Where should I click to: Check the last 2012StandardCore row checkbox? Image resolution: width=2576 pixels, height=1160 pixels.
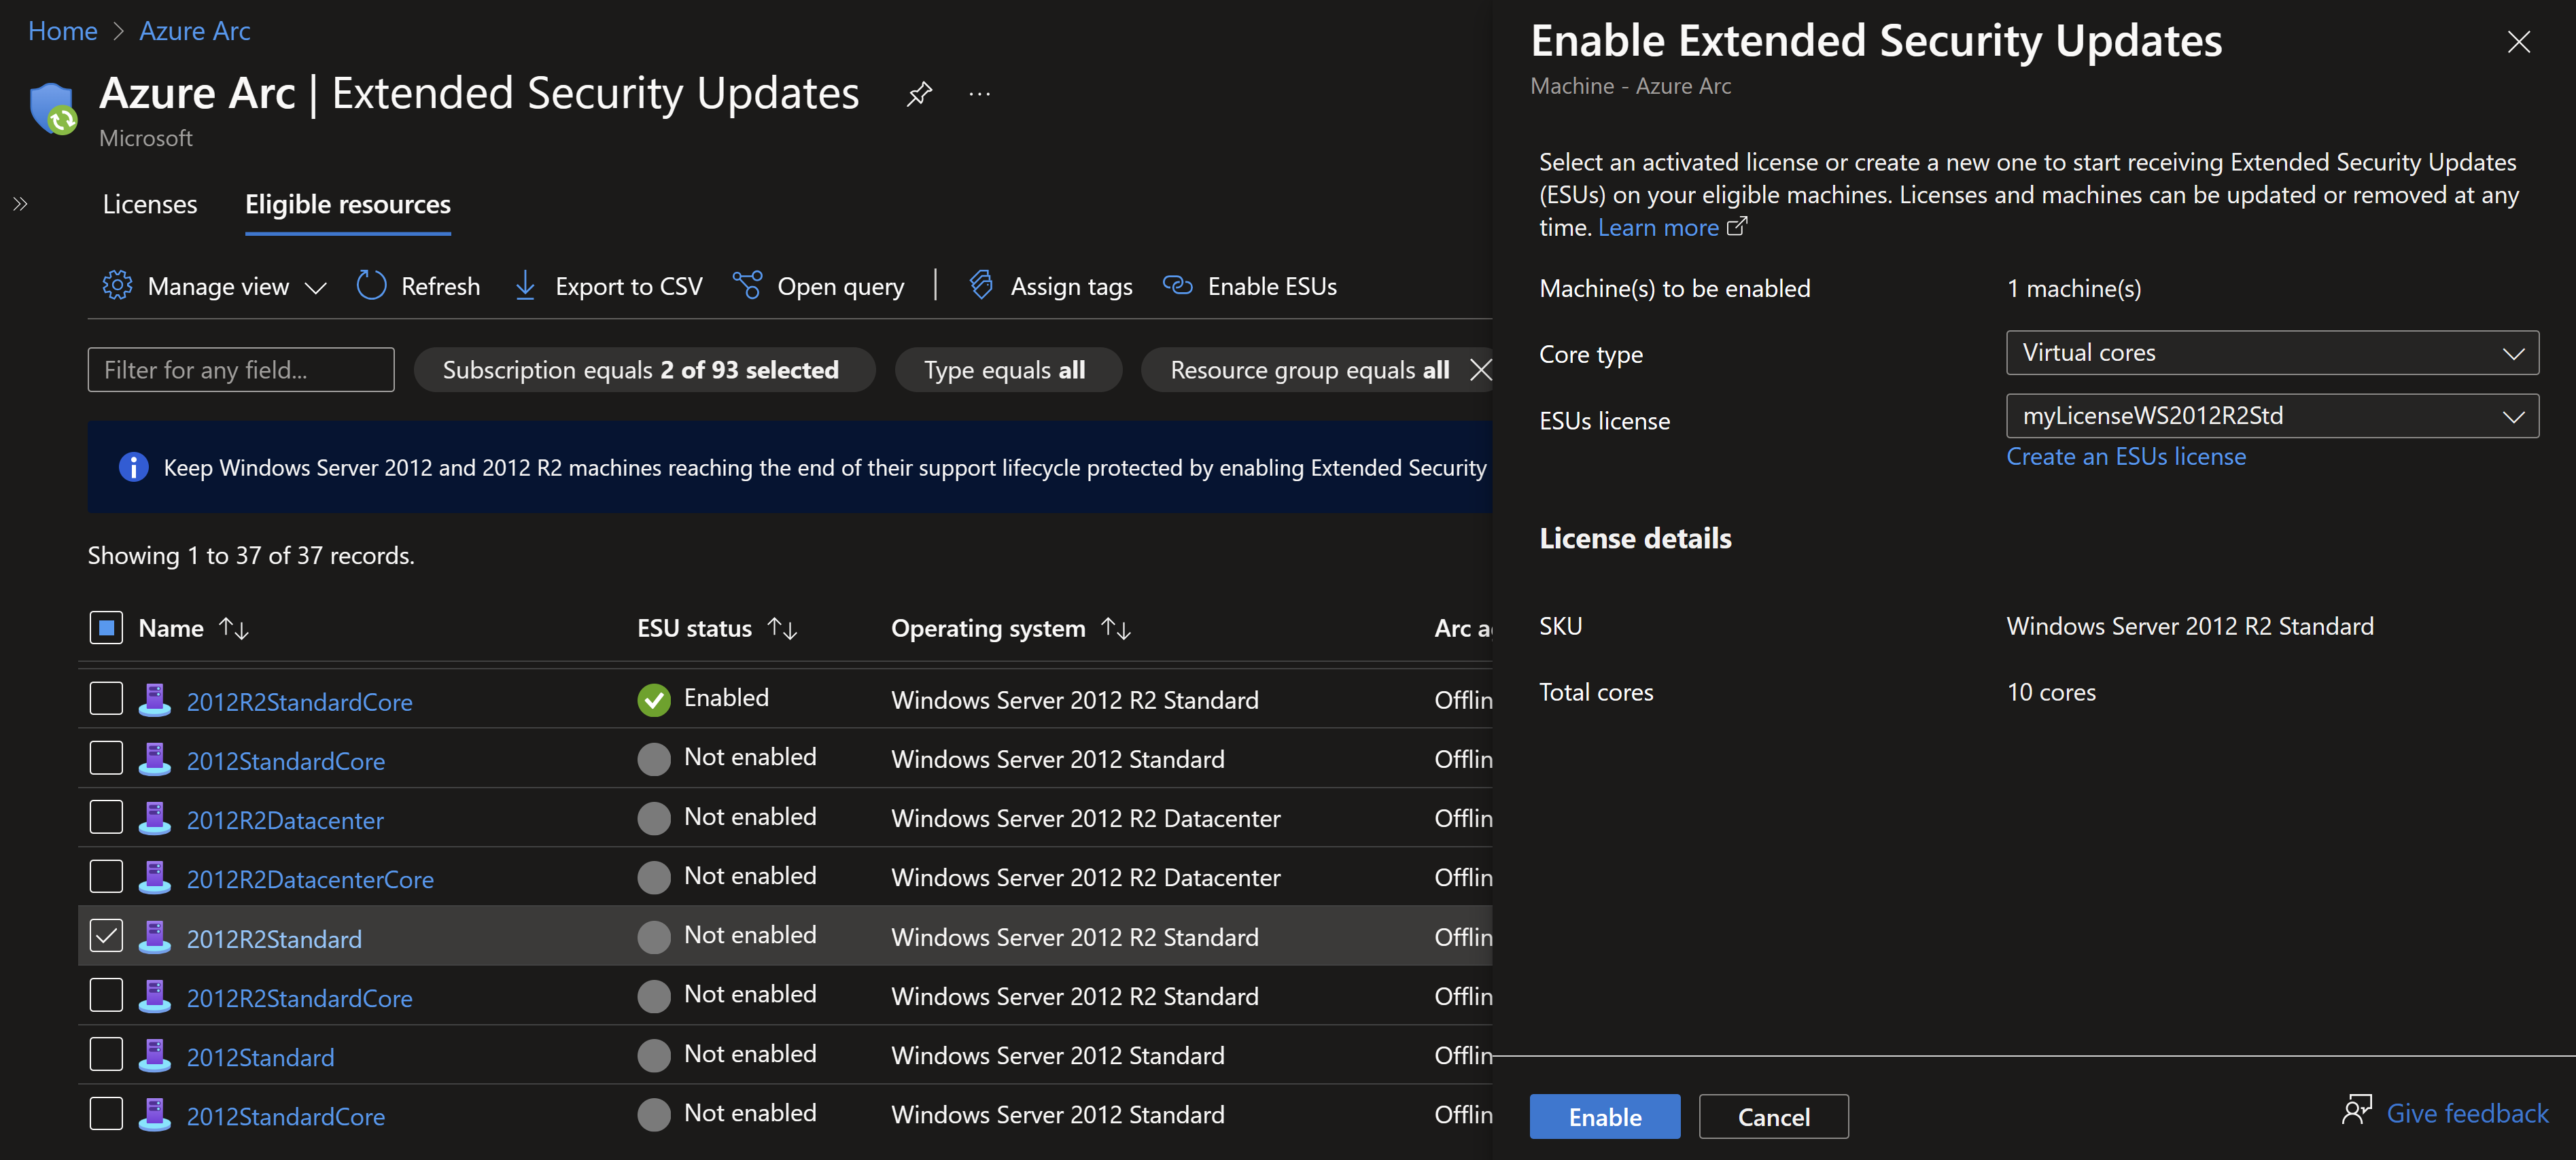click(x=106, y=1114)
